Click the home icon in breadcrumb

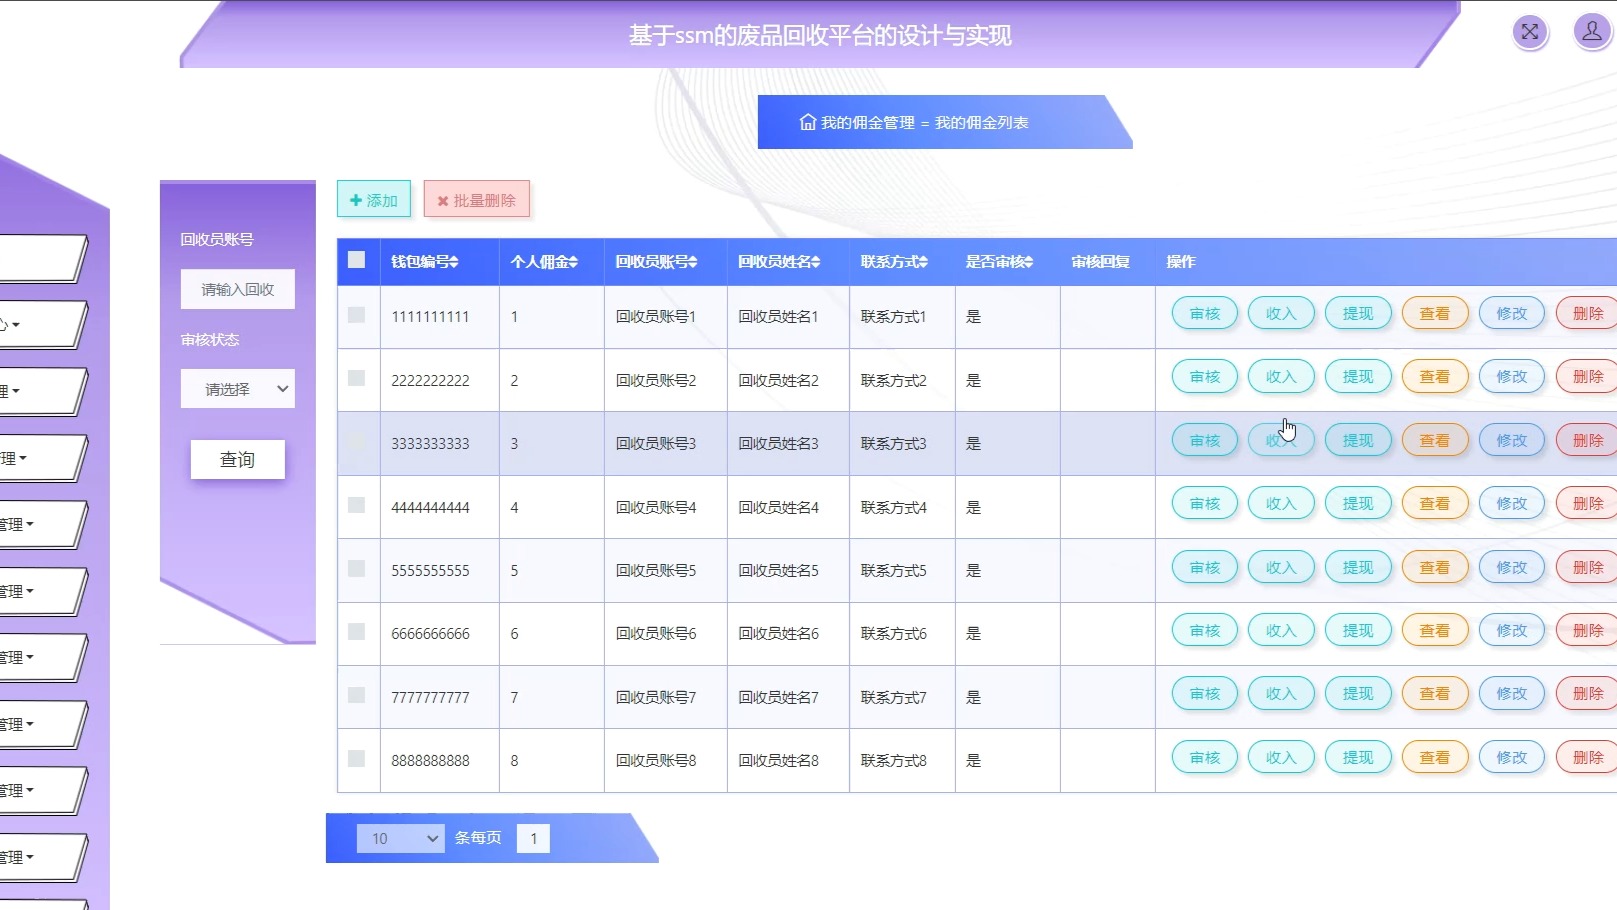807,122
